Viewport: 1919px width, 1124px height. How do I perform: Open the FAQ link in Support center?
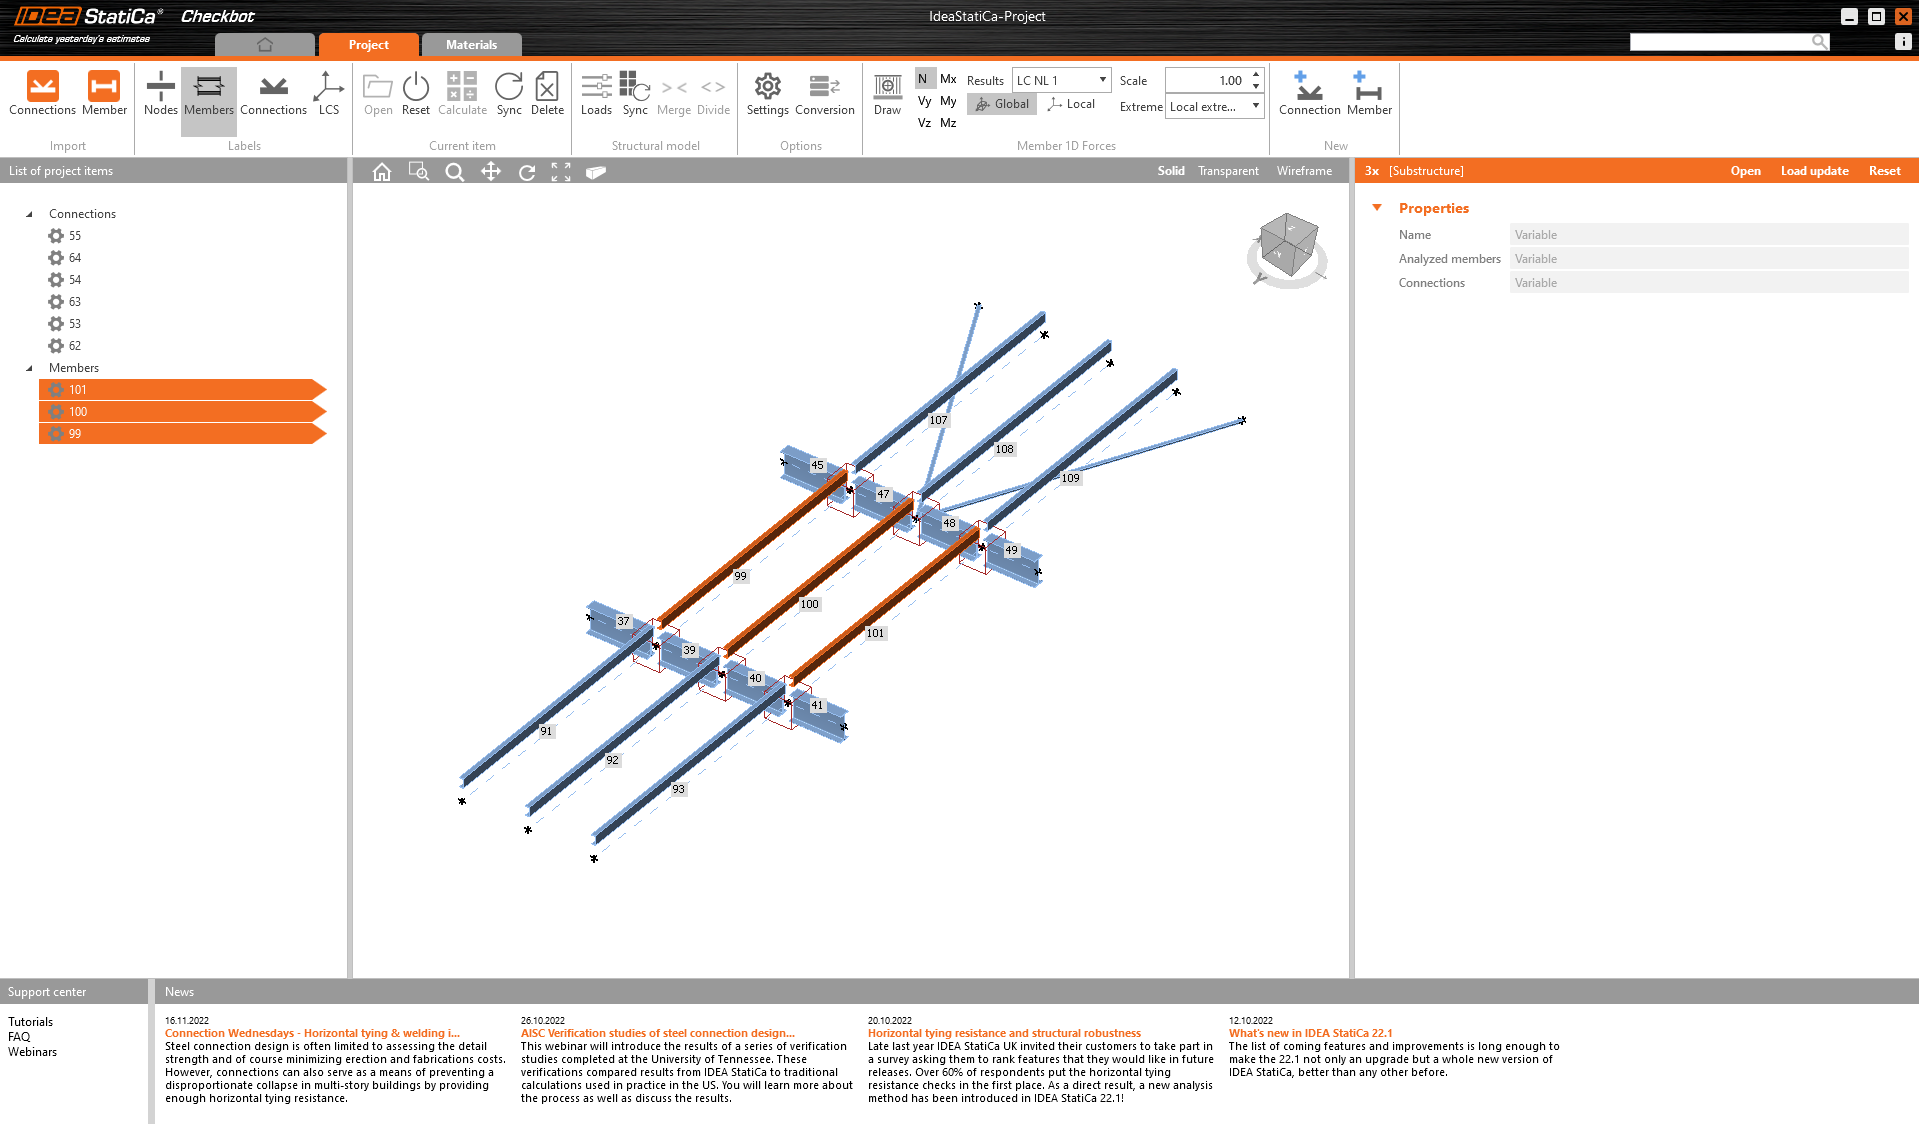click(19, 1037)
